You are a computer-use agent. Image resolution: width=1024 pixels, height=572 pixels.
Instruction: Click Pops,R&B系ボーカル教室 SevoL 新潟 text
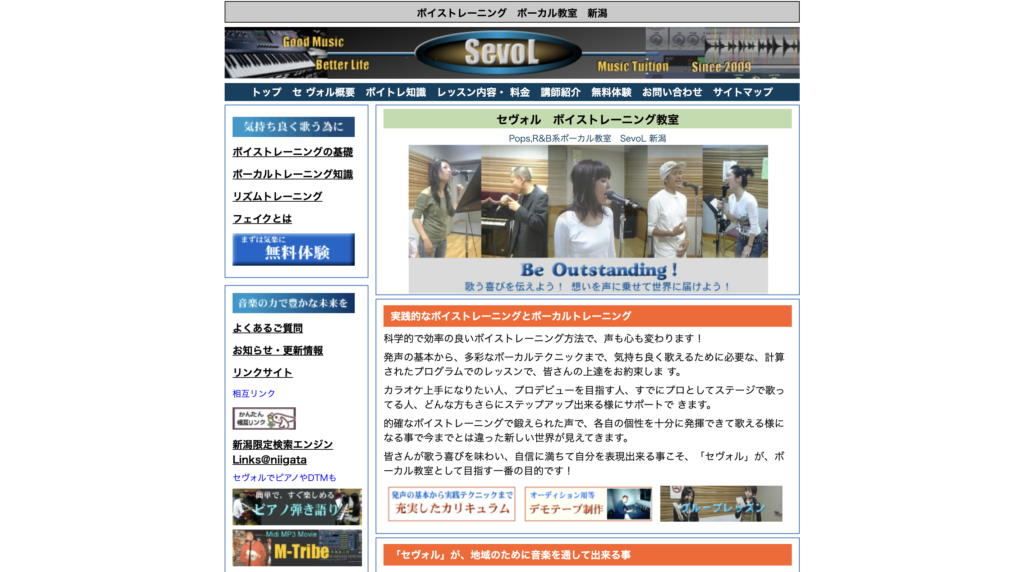pyautogui.click(x=587, y=138)
